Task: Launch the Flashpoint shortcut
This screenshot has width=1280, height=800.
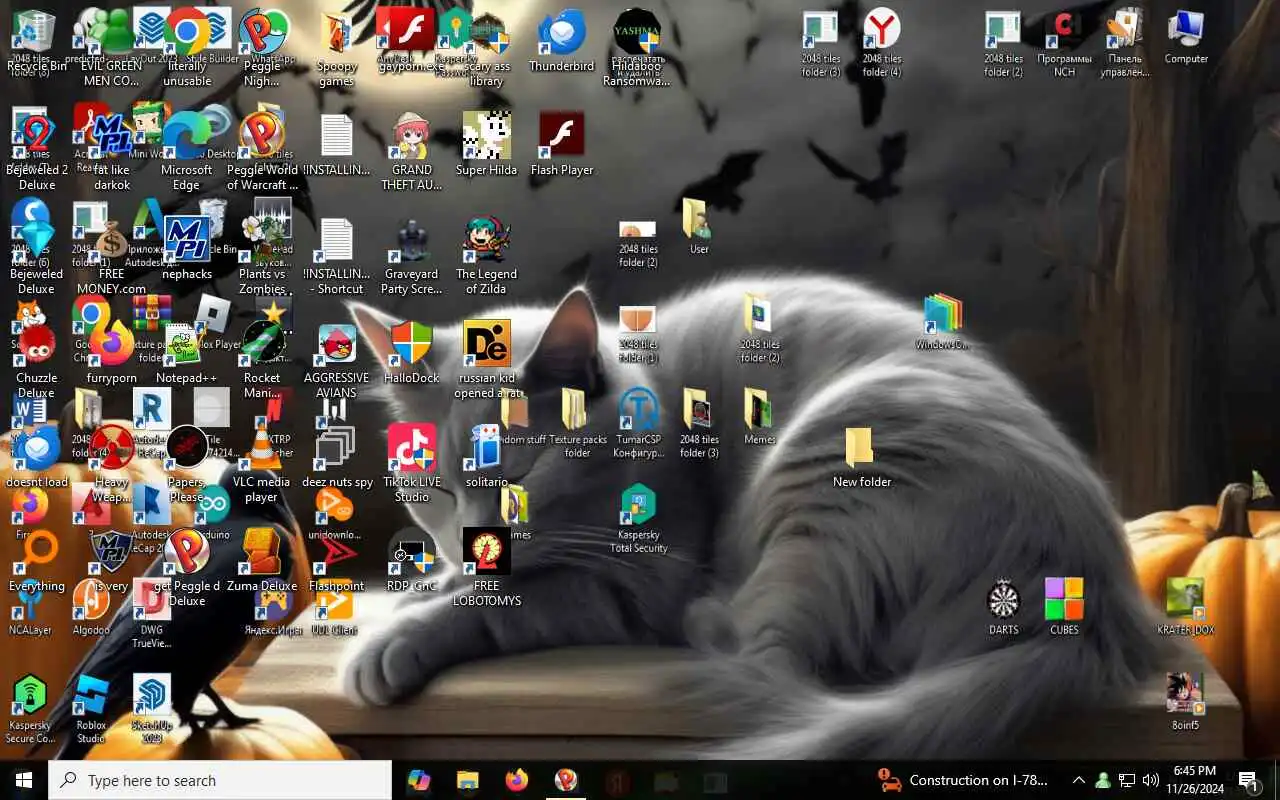Action: [x=337, y=560]
